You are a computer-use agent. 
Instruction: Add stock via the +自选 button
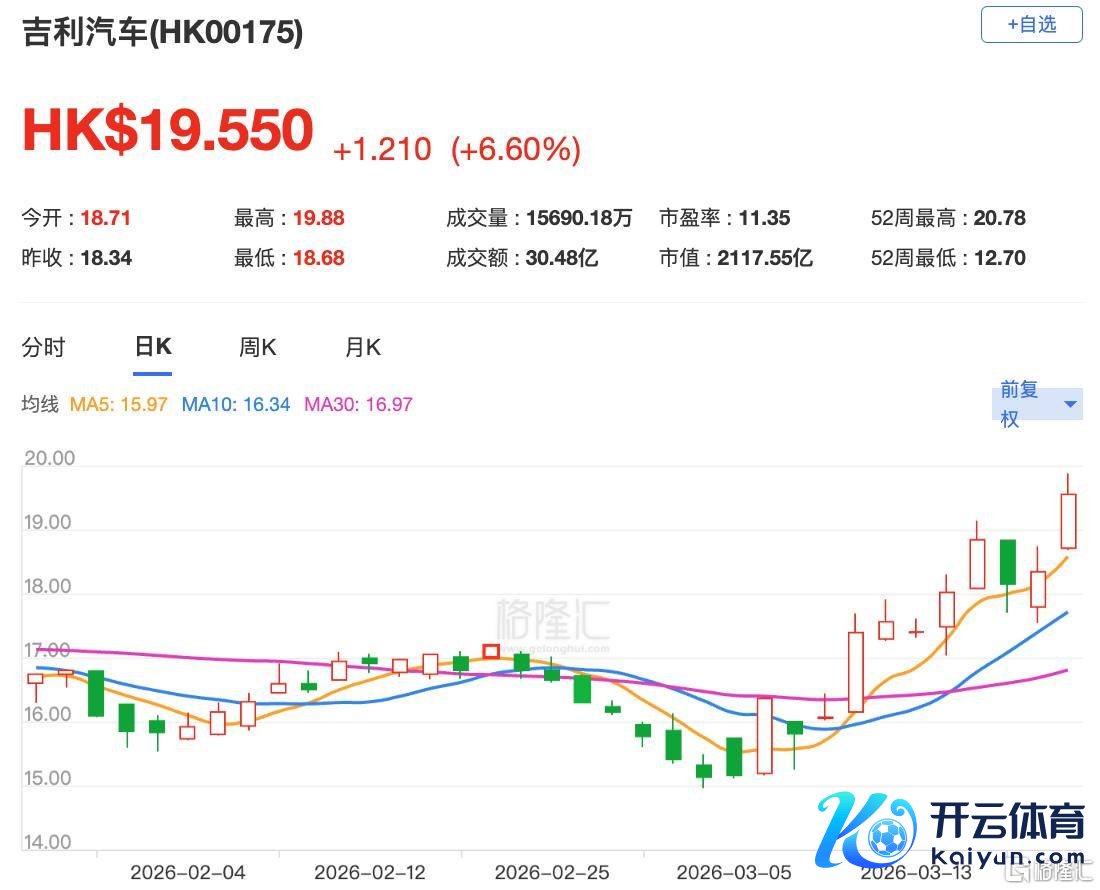(1031, 25)
